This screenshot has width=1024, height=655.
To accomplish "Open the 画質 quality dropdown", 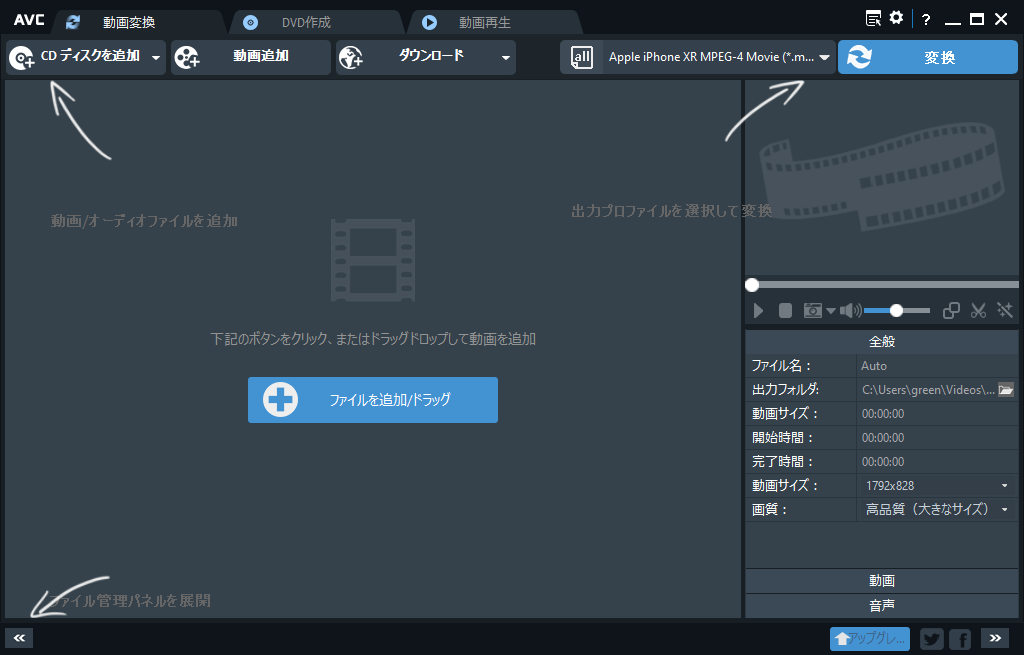I will click(1004, 510).
